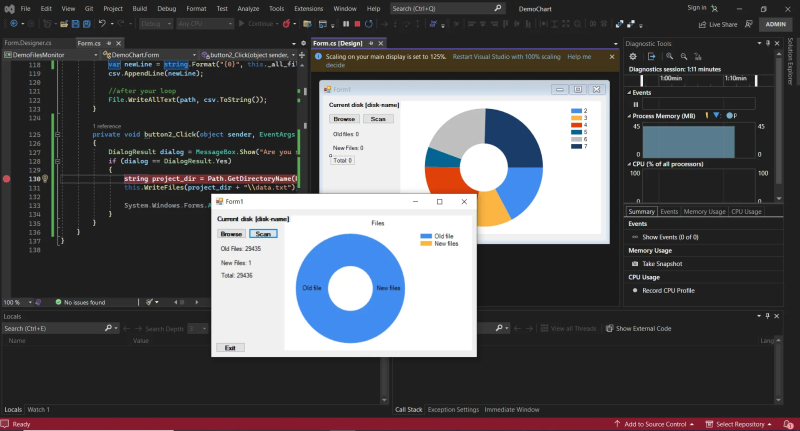The image size is (800, 431).
Task: Click Zoom In magnifier in Diagnostic Tools
Action: pos(669,57)
